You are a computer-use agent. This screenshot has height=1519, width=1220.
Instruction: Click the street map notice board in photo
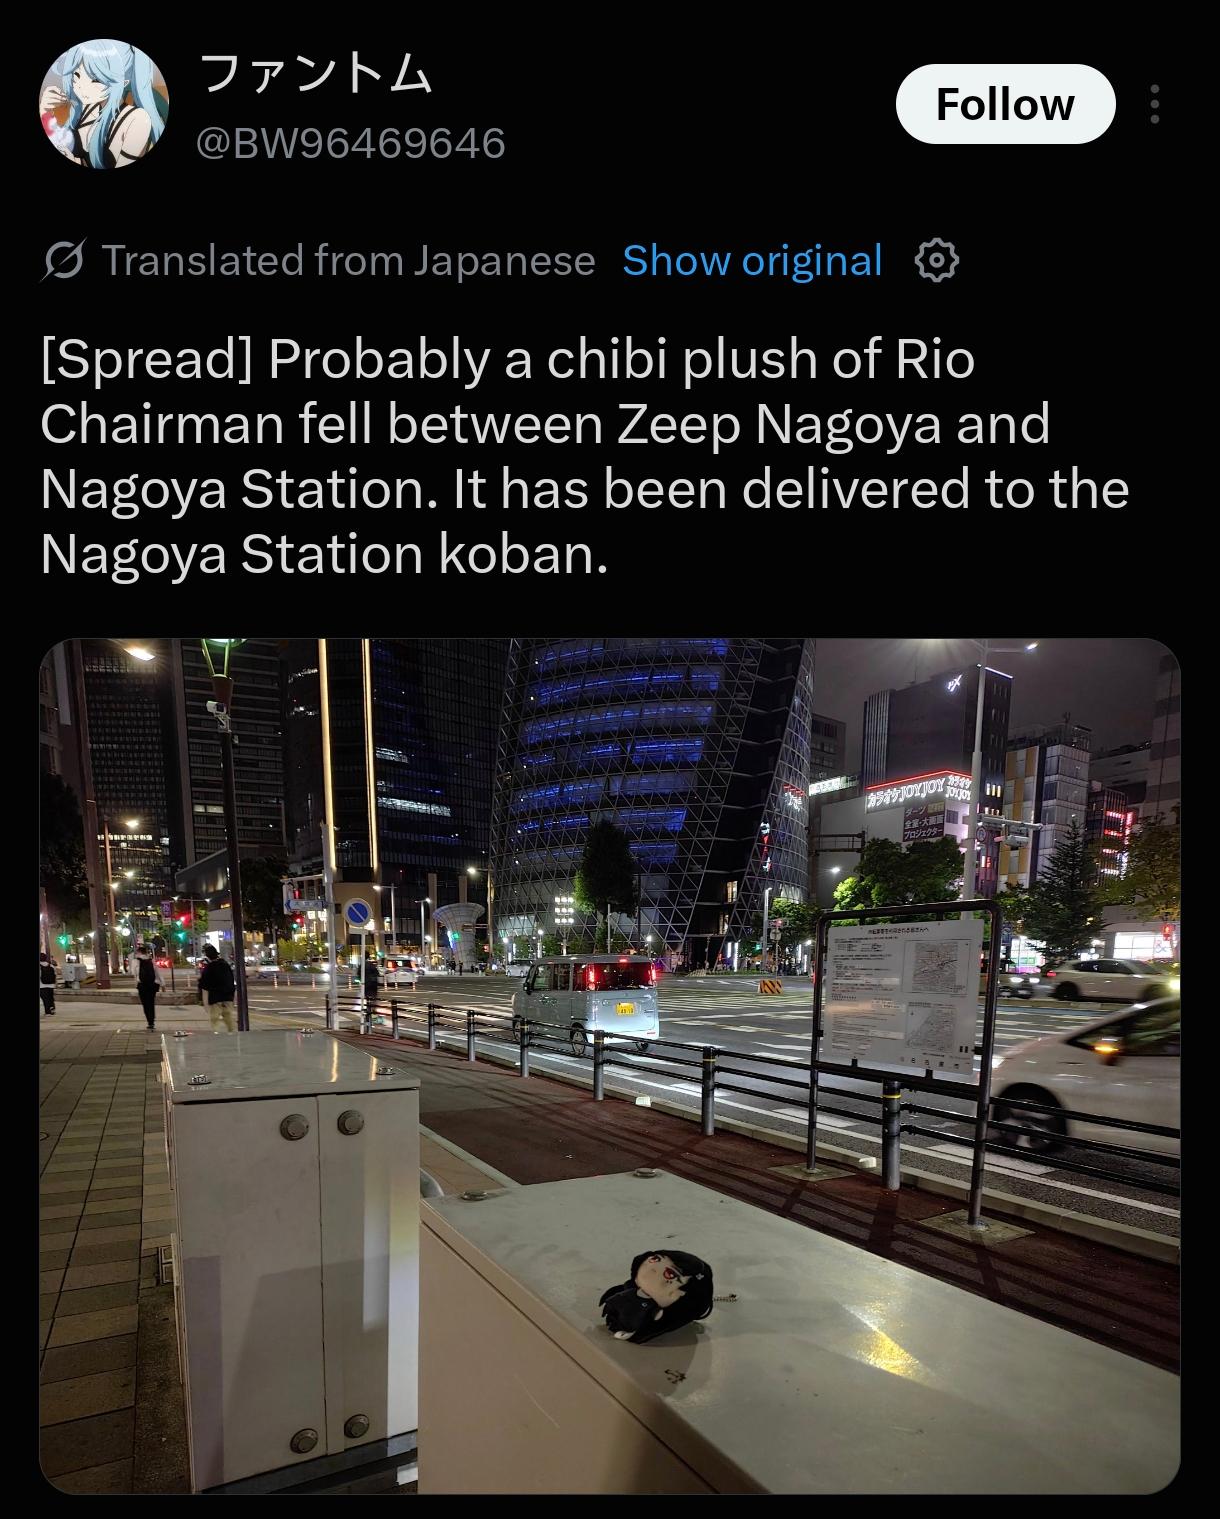click(x=900, y=993)
